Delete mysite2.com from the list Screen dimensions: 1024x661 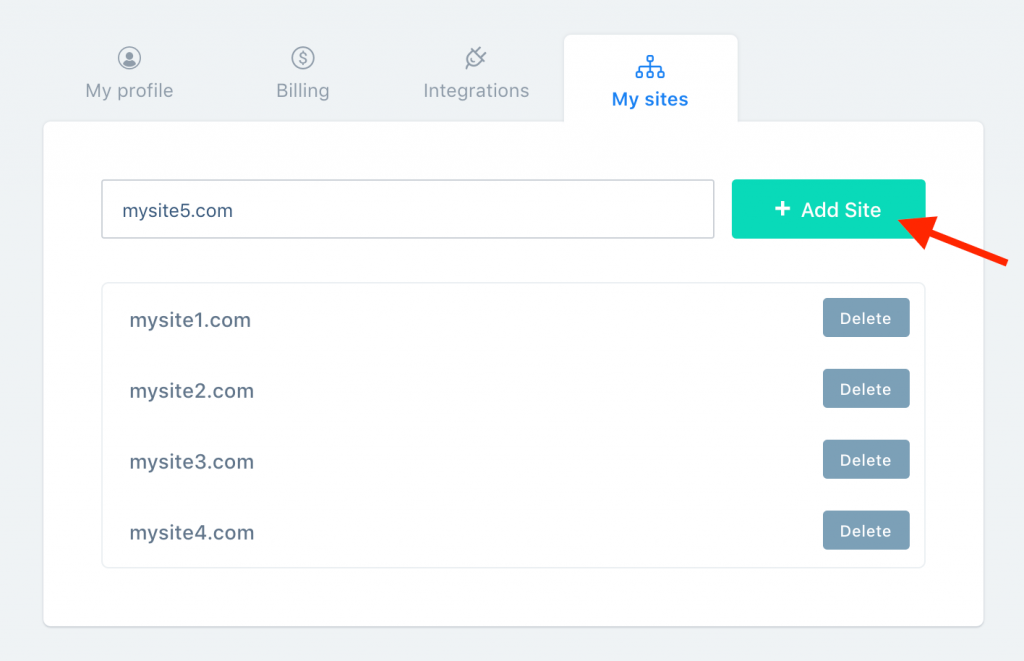pyautogui.click(x=866, y=389)
